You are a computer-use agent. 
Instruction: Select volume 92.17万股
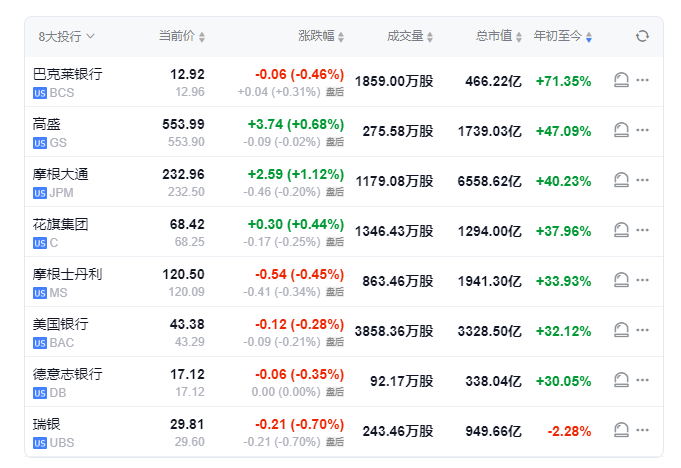pos(402,381)
